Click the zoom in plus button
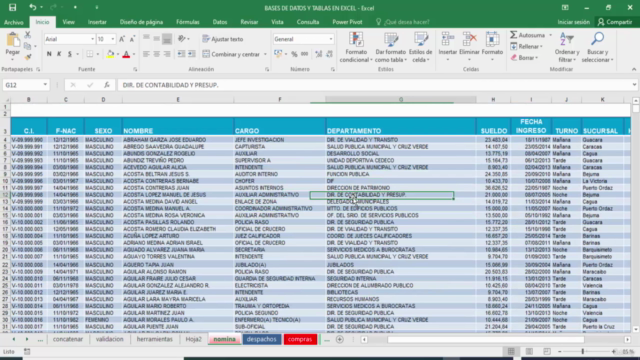Screen dimensions: 640x360 [614, 351]
